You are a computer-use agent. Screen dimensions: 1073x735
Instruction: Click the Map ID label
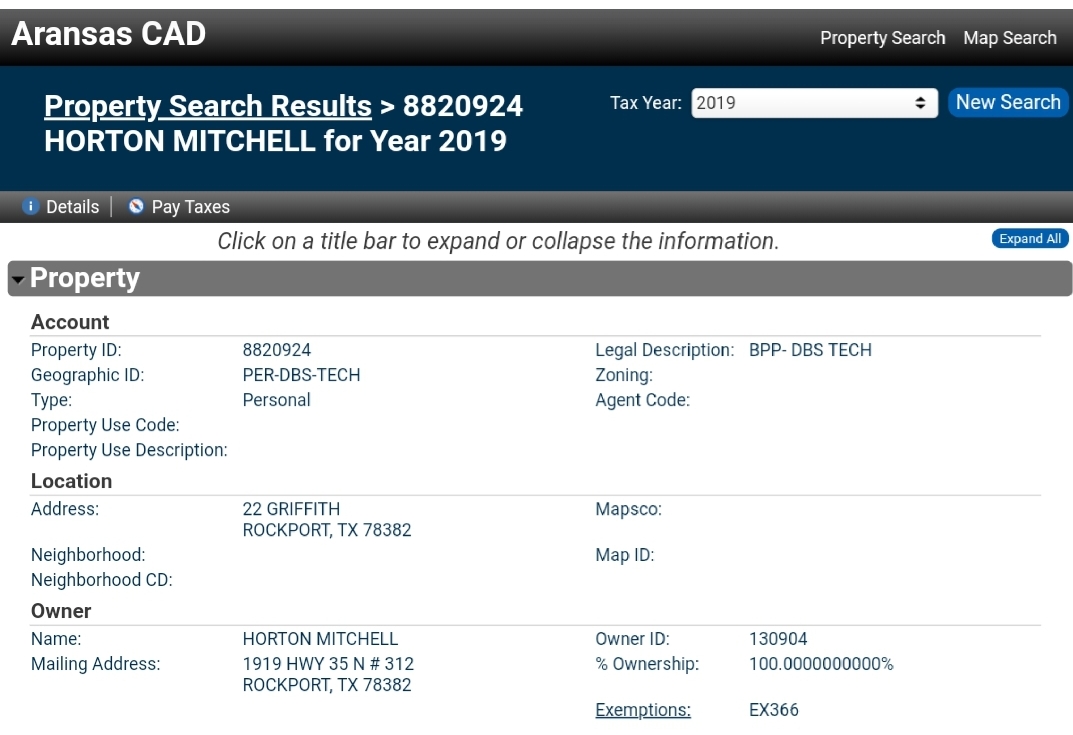pos(624,555)
